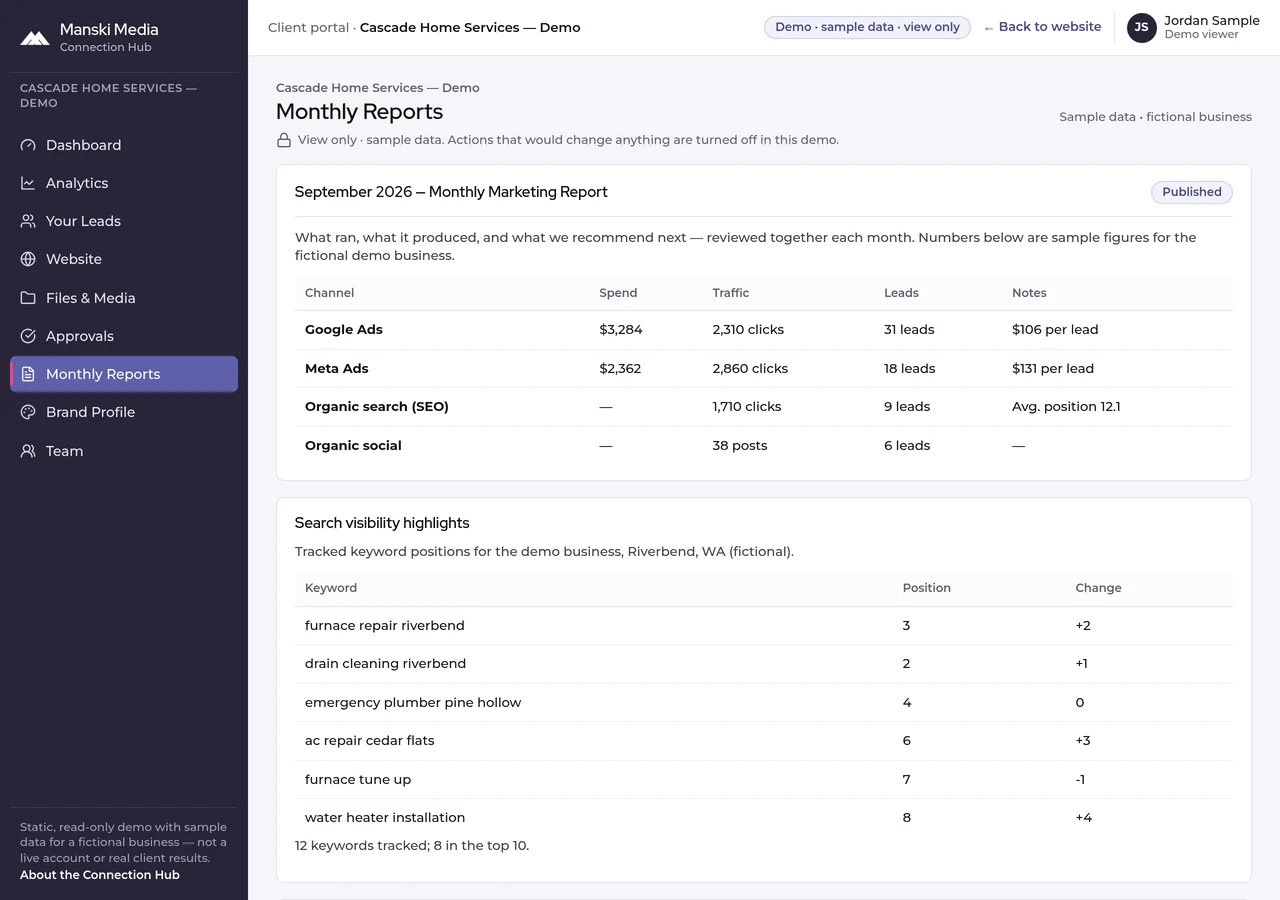Select Brand Profile in the sidebar
The width and height of the screenshot is (1280, 900).
pos(124,412)
